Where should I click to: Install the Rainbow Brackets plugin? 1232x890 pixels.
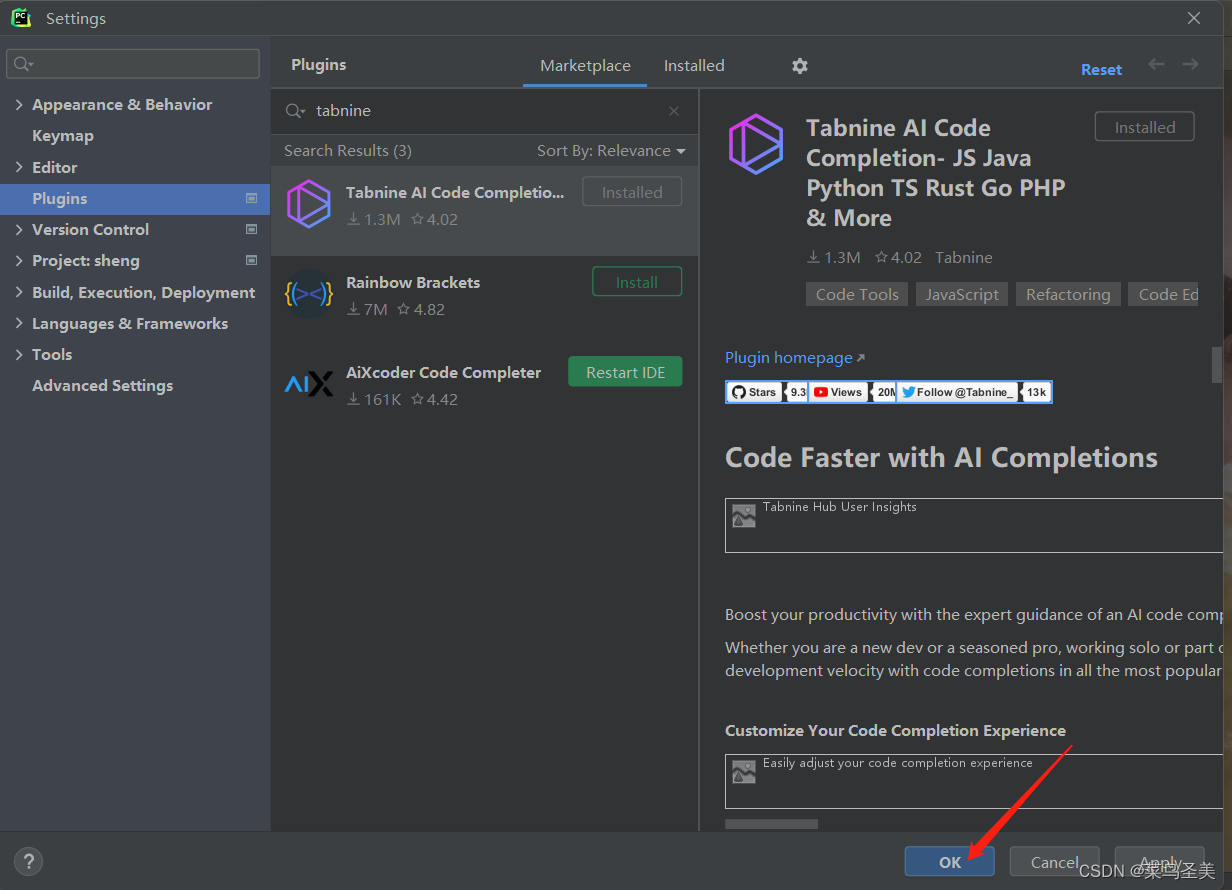click(x=637, y=282)
